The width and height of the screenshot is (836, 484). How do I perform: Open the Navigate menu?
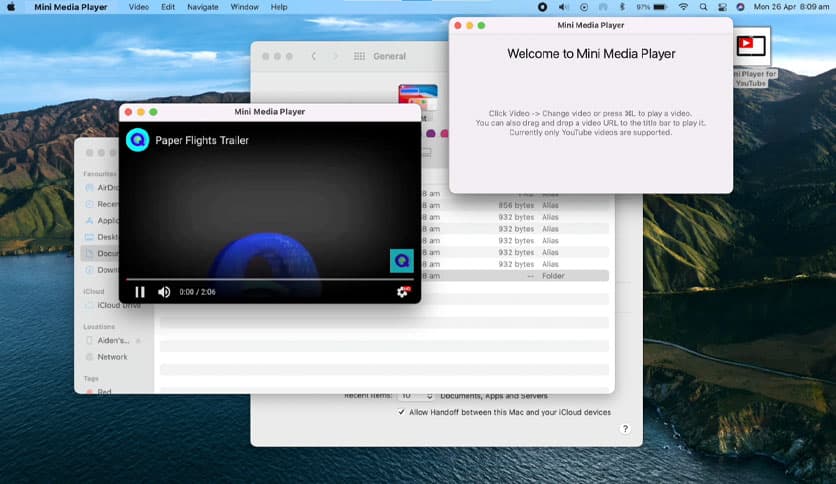pos(203,7)
